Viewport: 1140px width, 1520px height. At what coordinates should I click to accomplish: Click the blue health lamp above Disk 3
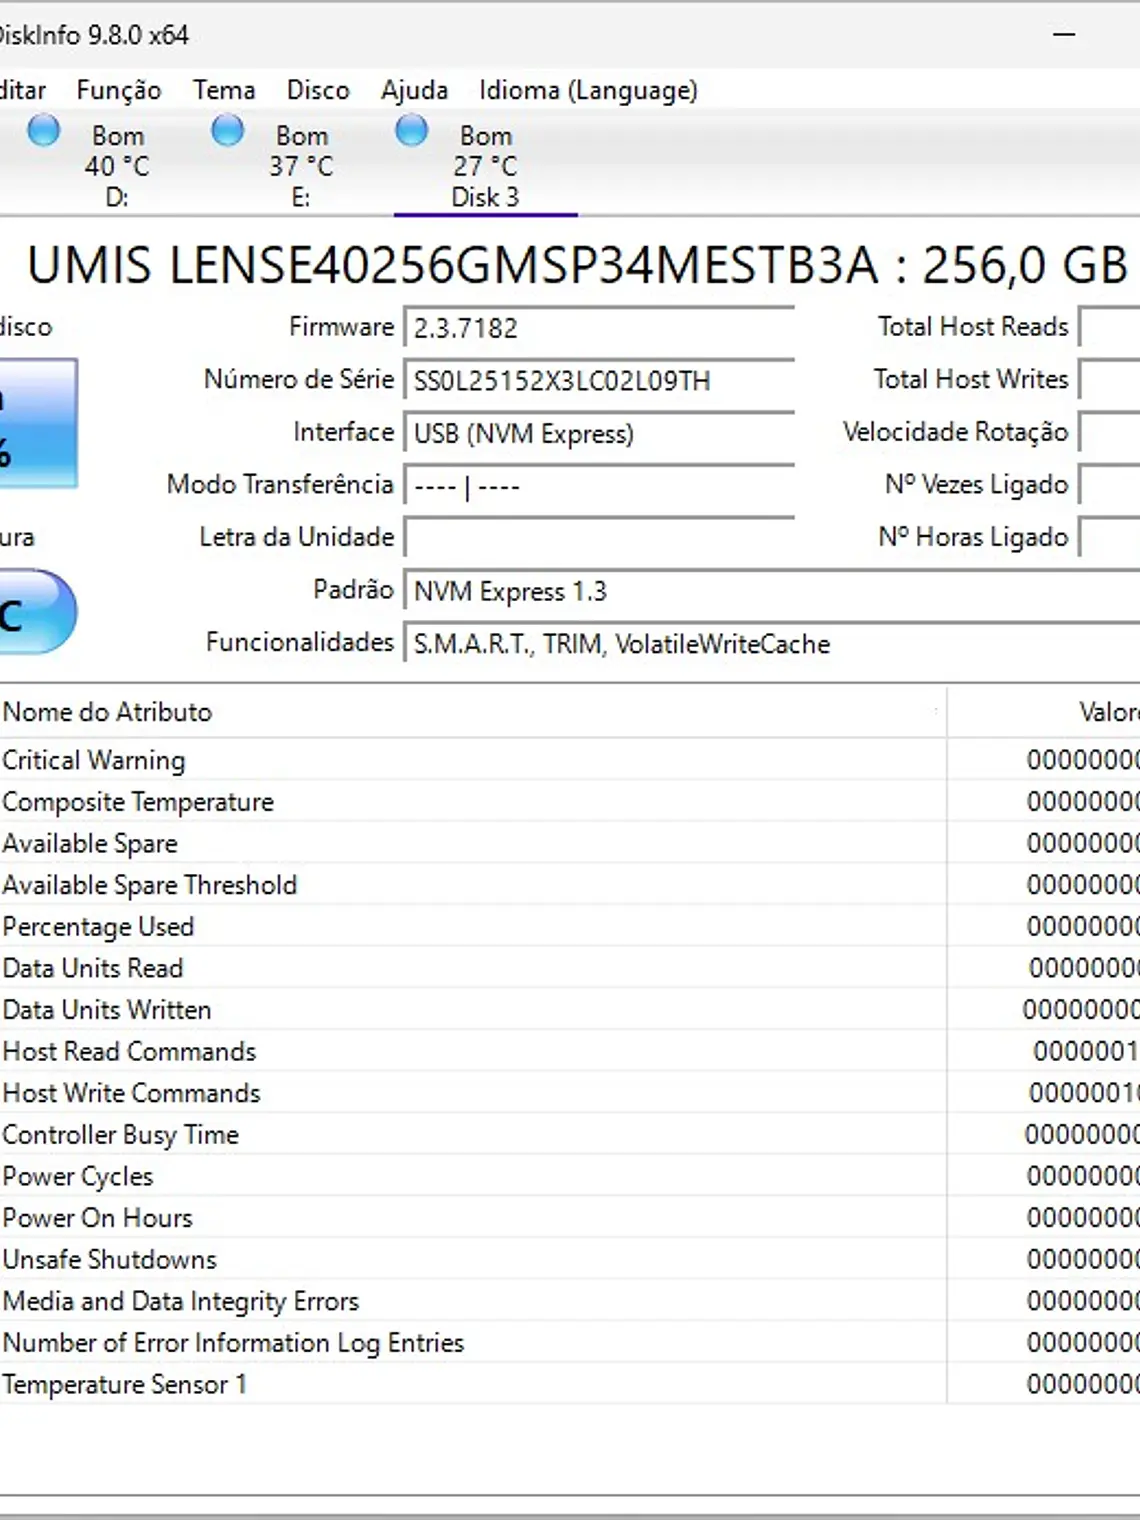click(411, 129)
